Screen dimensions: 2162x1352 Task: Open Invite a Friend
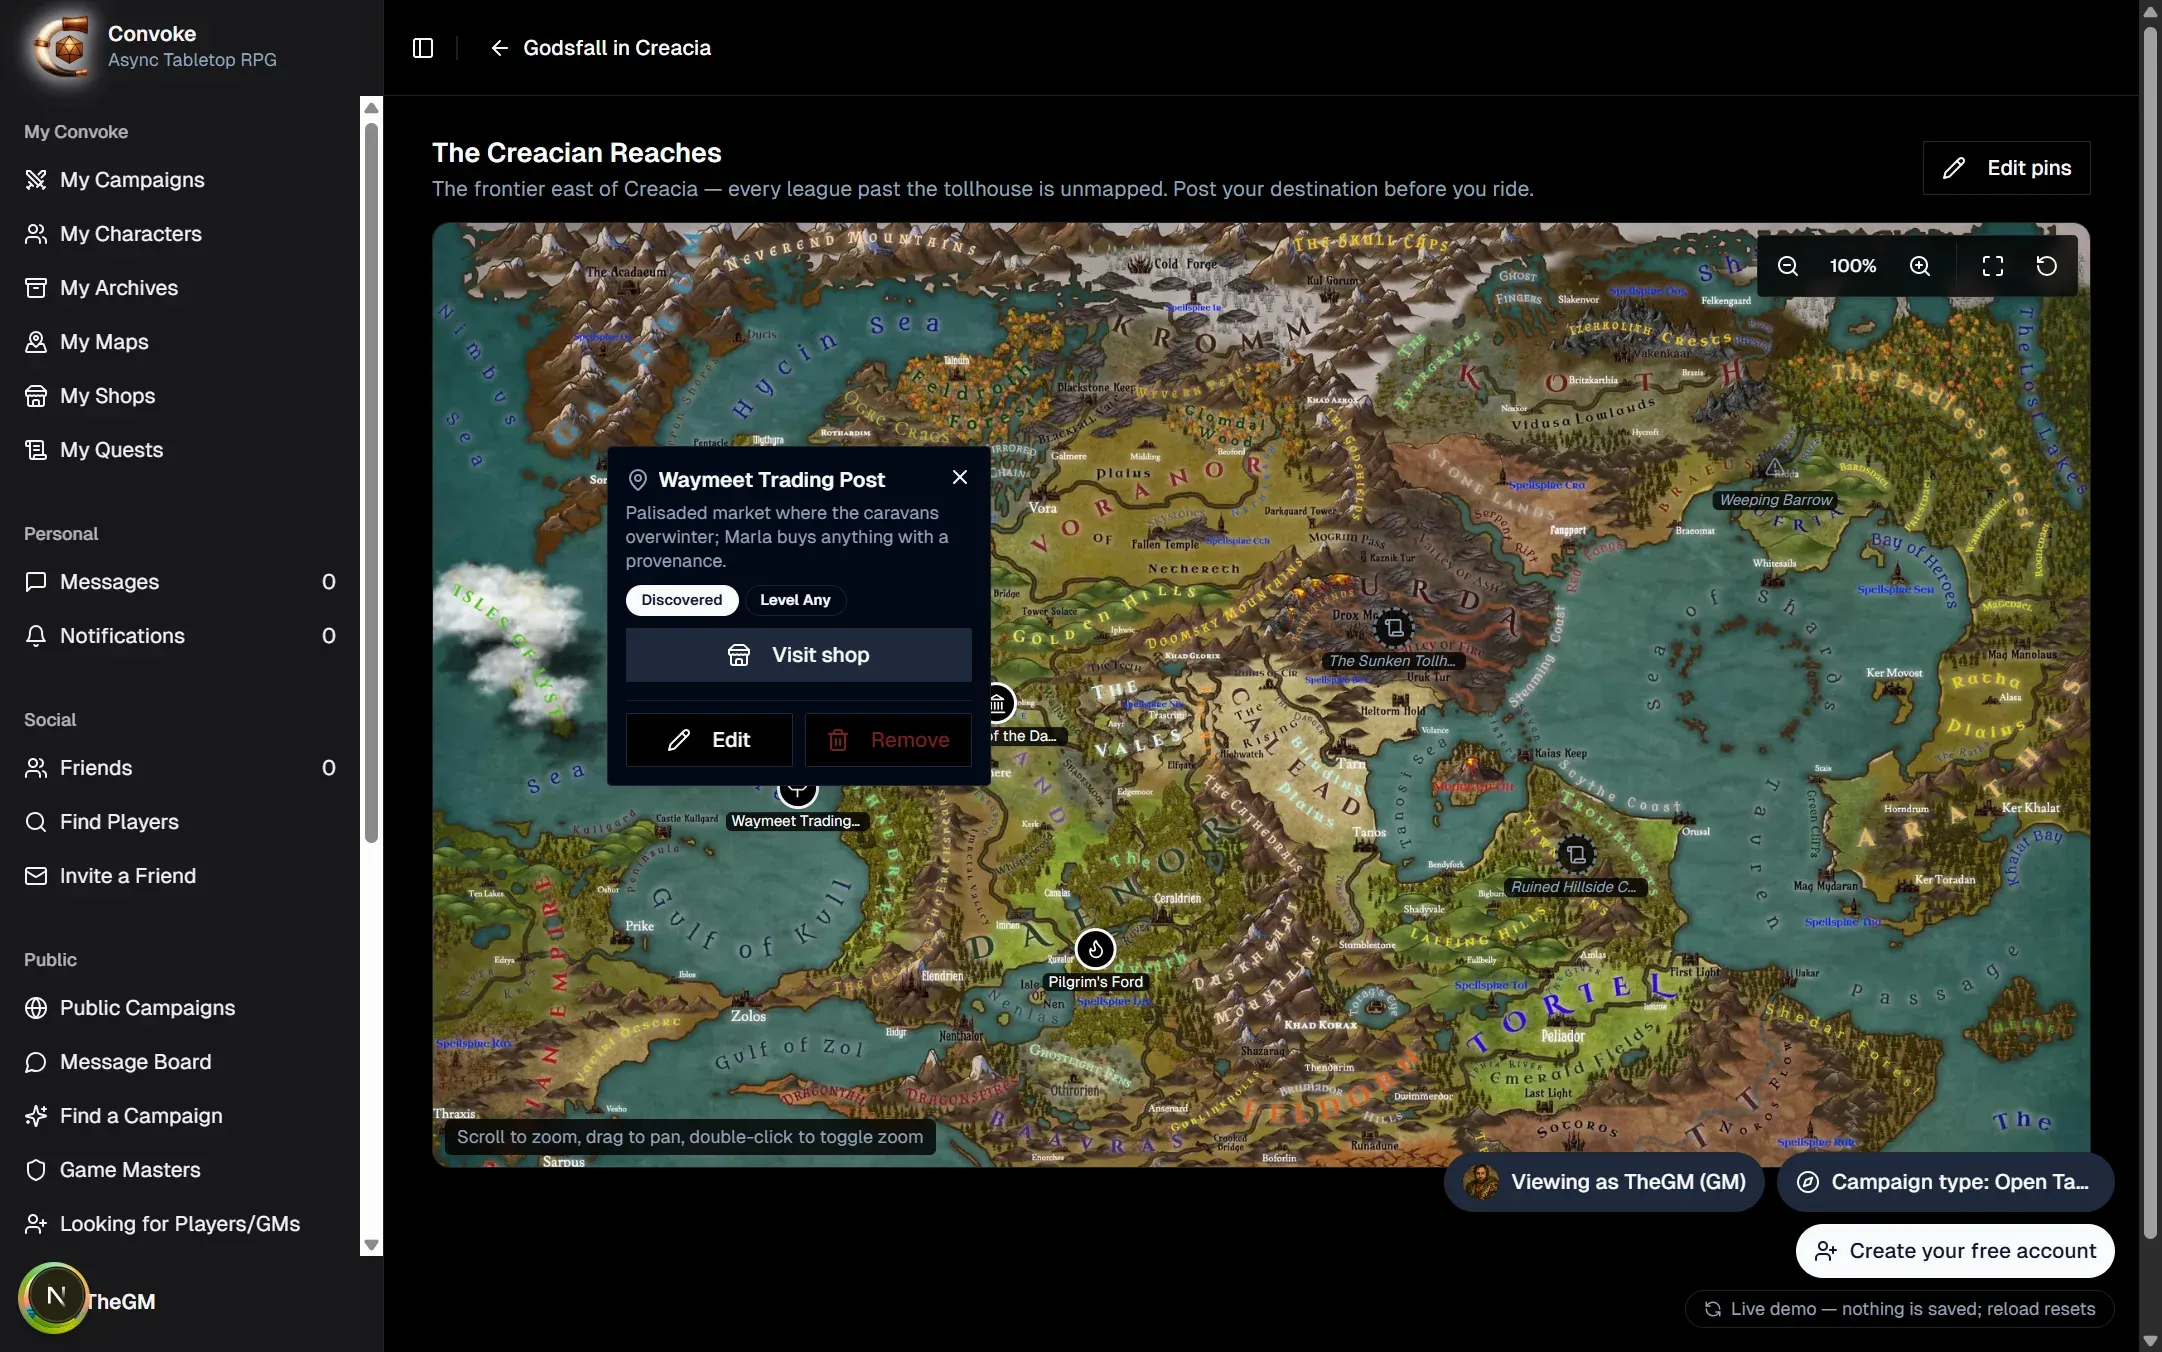coord(180,876)
